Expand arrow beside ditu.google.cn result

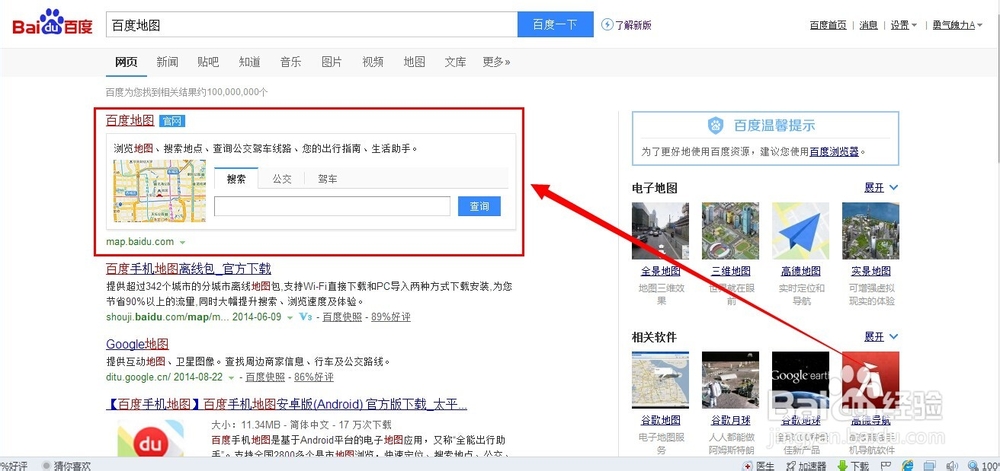click(x=232, y=377)
